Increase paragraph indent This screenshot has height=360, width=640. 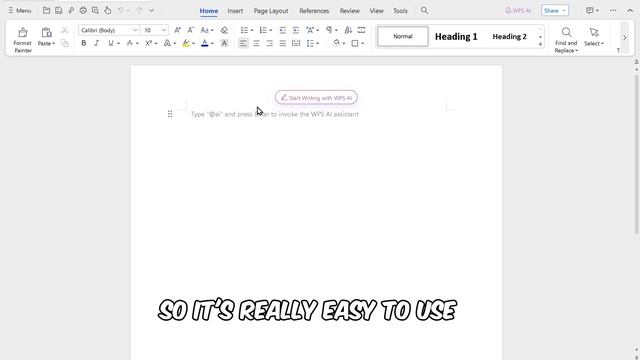(296, 30)
